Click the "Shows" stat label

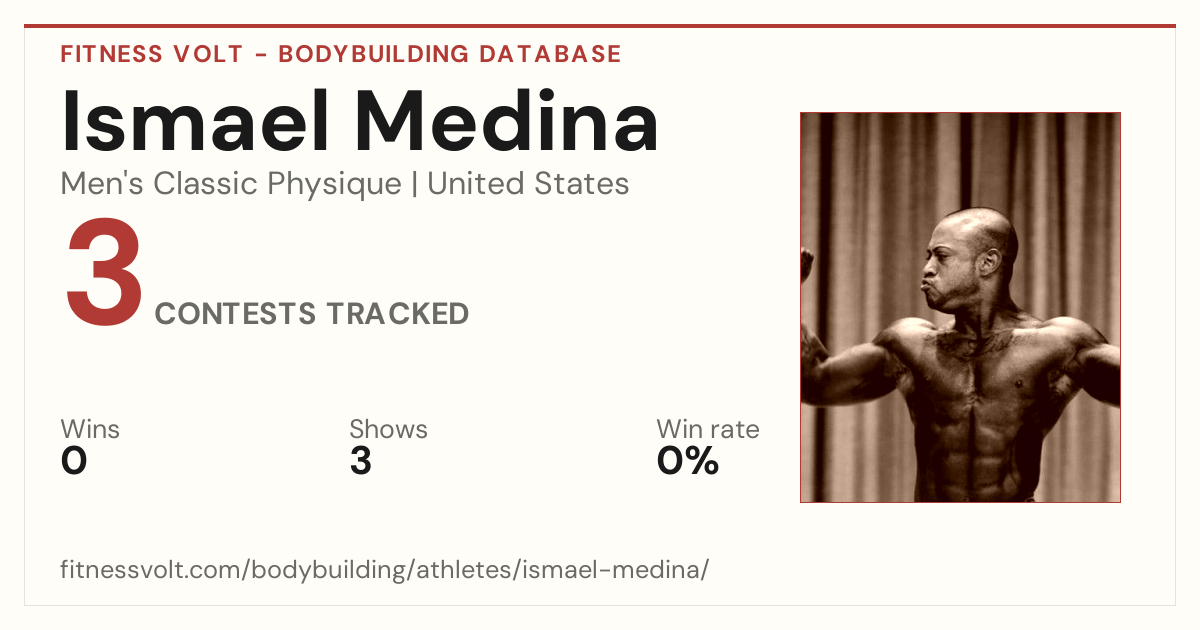click(388, 429)
